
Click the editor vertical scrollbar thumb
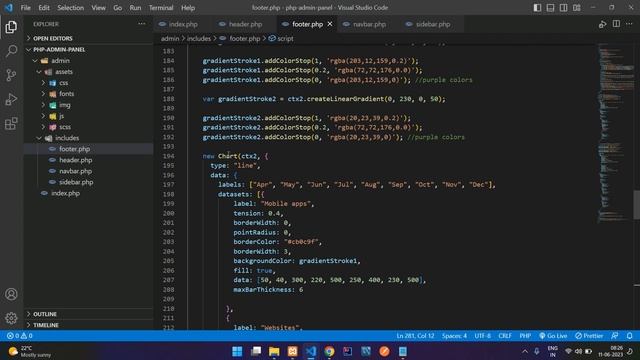(x=637, y=205)
